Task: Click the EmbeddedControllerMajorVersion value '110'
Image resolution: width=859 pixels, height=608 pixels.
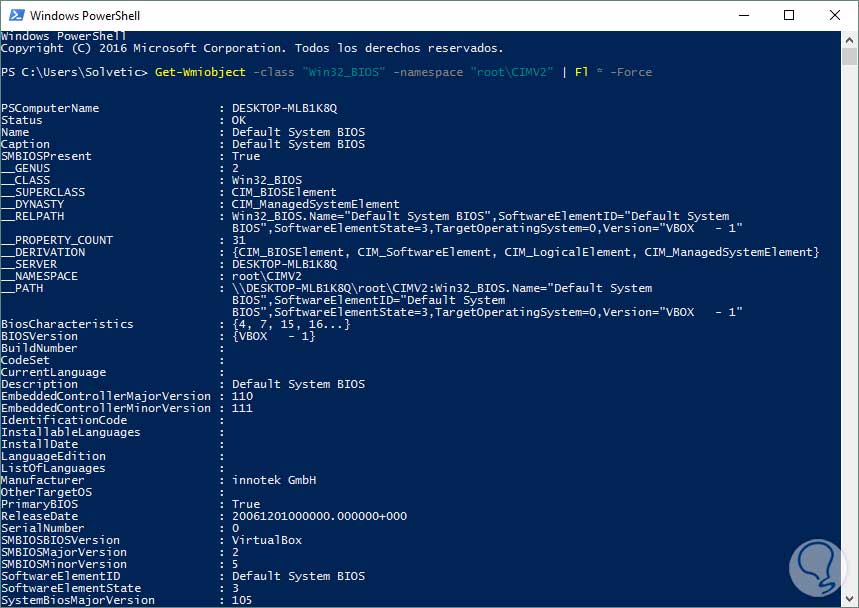Action: click(242, 396)
